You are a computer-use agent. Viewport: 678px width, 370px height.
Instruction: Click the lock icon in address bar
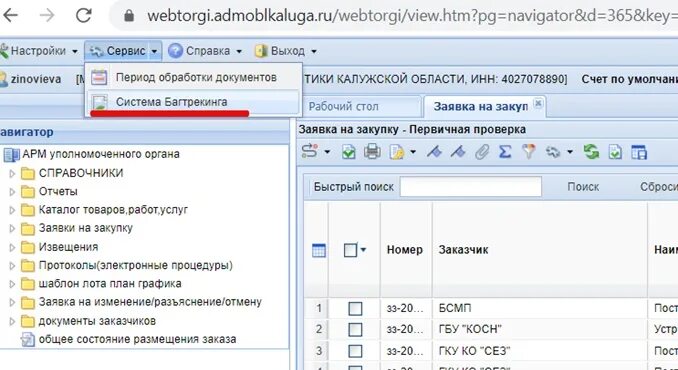click(x=129, y=16)
